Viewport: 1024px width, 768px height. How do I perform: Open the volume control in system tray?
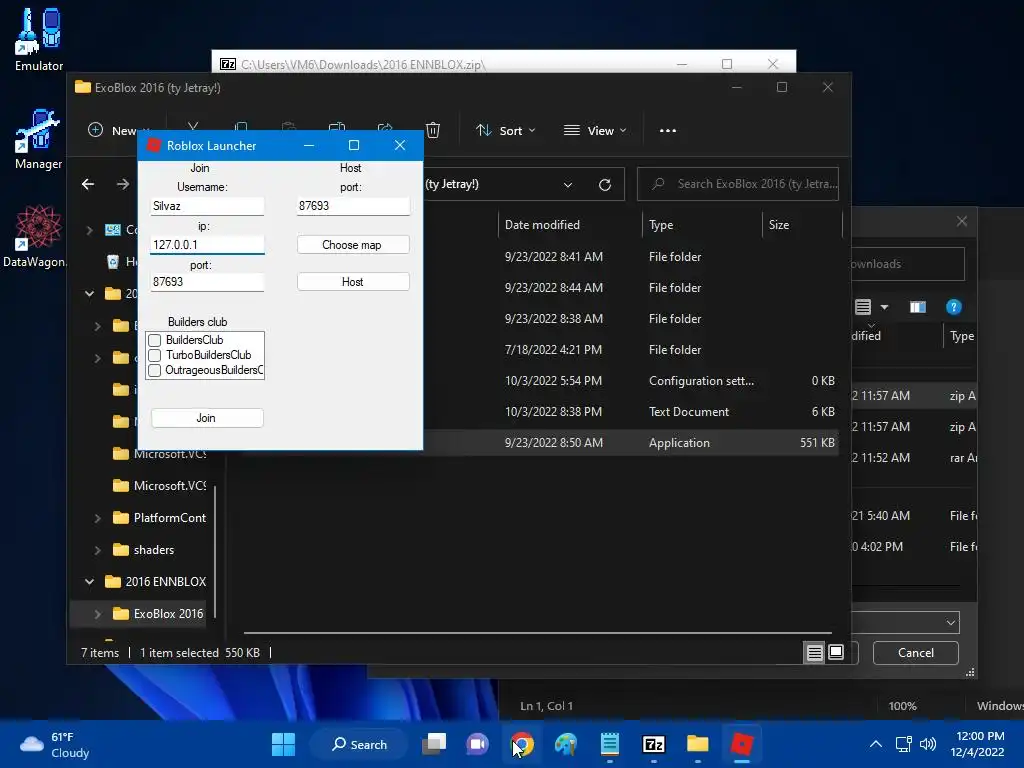[x=927, y=744]
